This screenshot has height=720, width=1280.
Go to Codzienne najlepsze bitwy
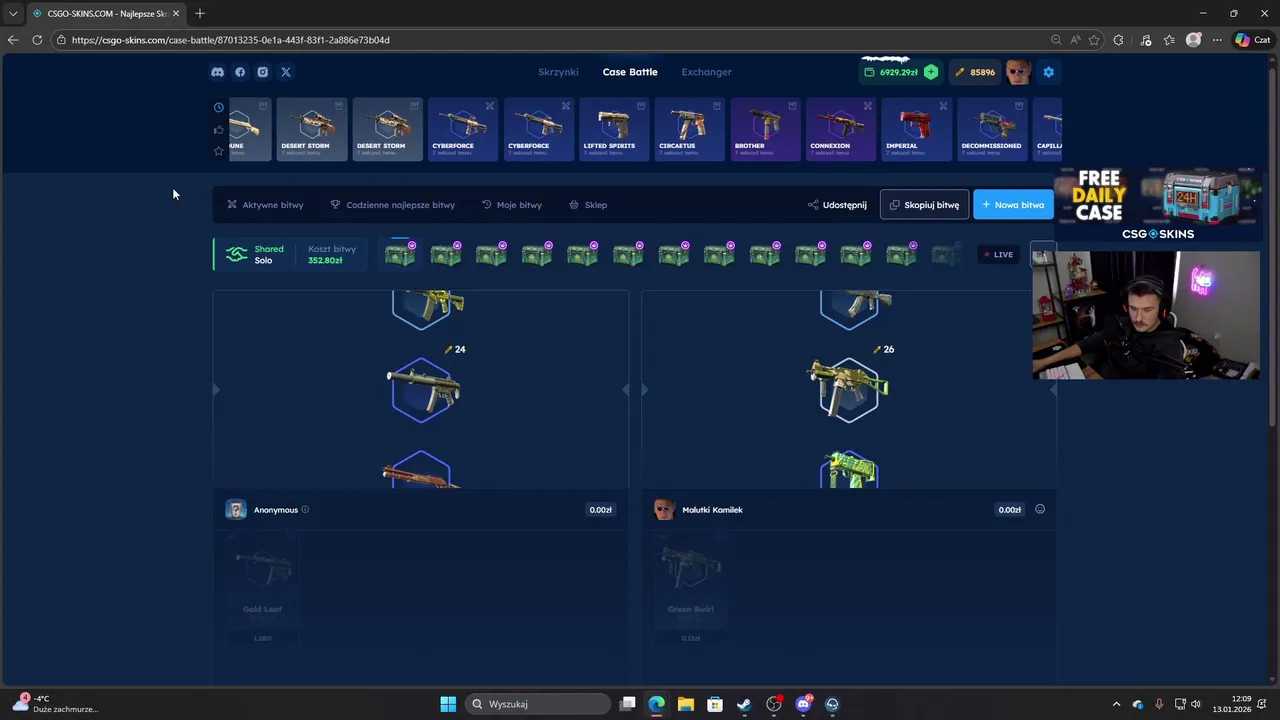[392, 205]
